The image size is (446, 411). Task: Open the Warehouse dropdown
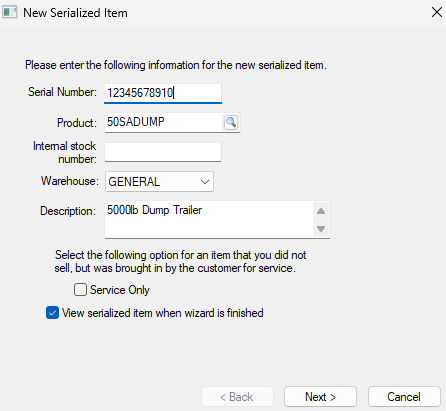[159, 182]
